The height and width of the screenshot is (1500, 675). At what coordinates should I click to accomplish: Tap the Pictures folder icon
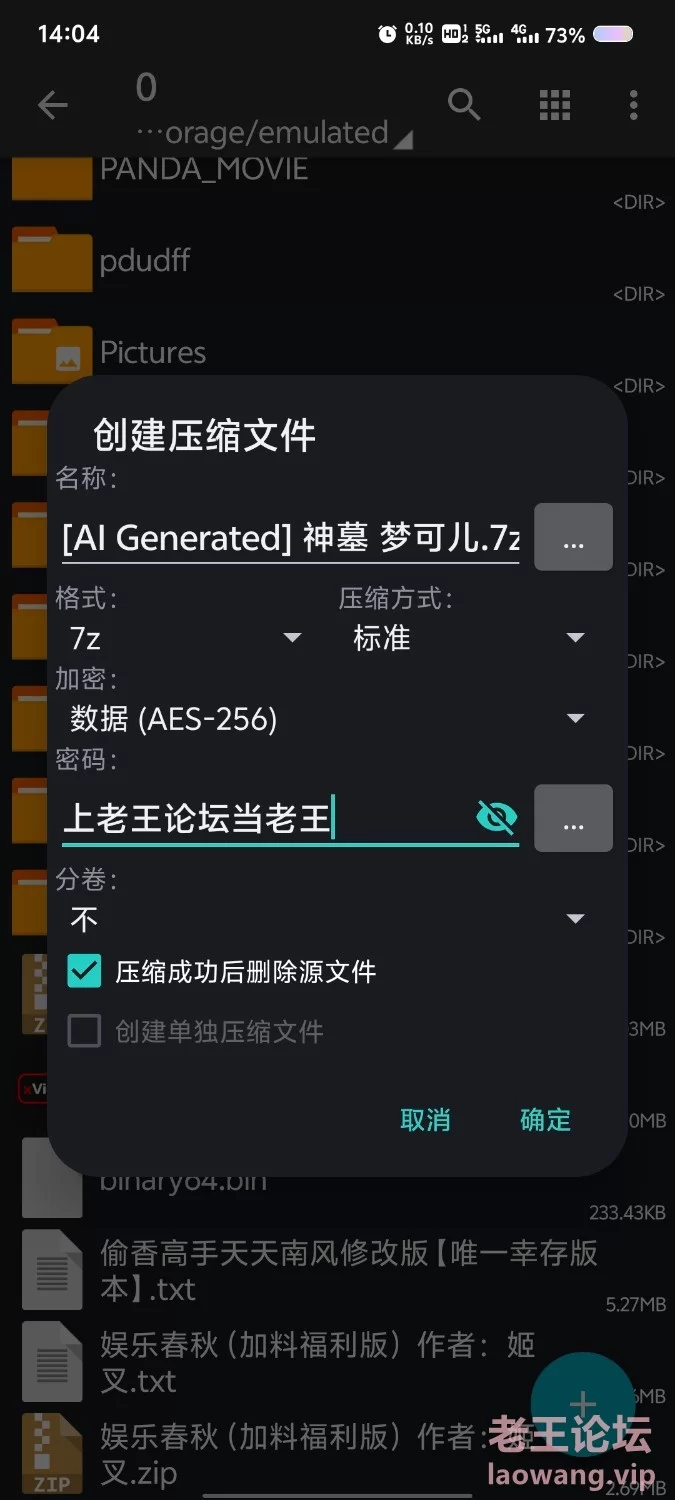(52, 352)
